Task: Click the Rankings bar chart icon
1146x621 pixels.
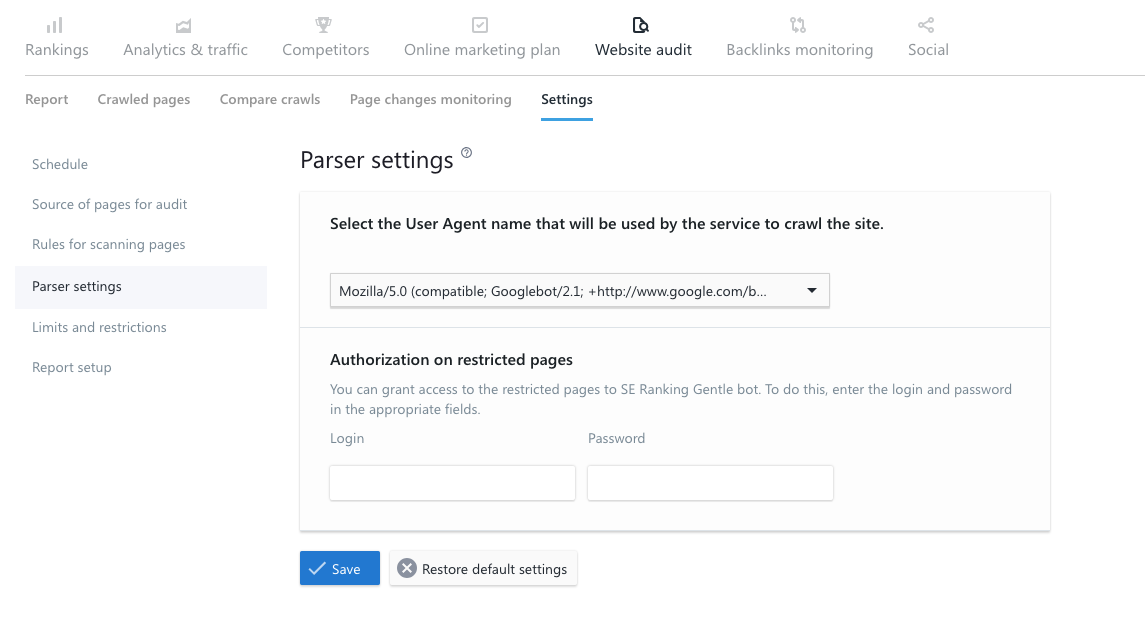Action: tap(56, 25)
